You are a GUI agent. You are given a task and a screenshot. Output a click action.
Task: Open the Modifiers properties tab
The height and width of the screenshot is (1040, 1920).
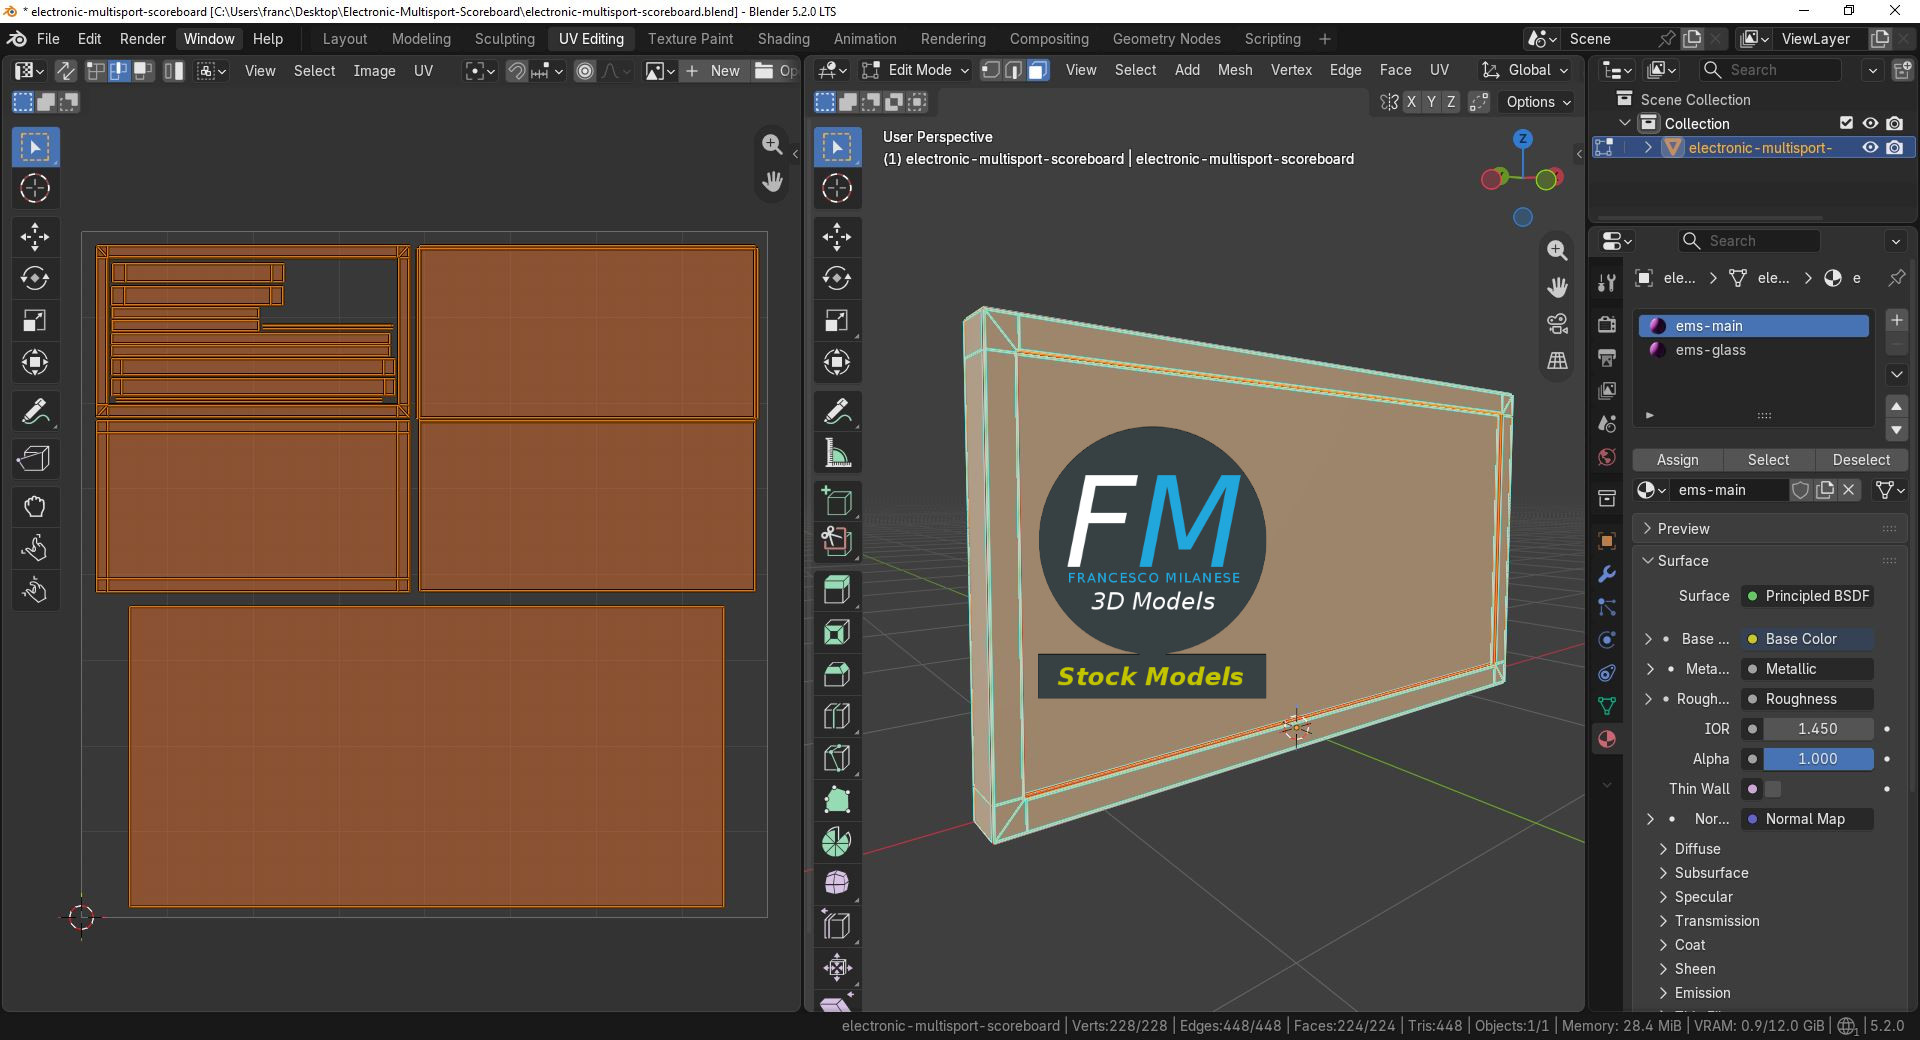tap(1607, 574)
